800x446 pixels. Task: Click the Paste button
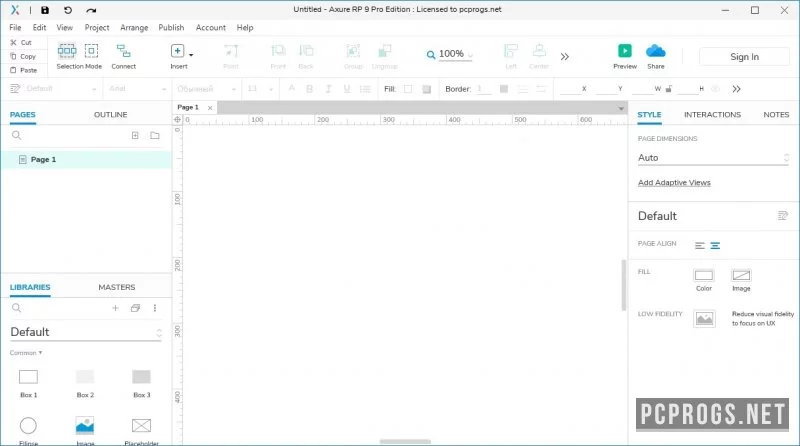click(23, 70)
